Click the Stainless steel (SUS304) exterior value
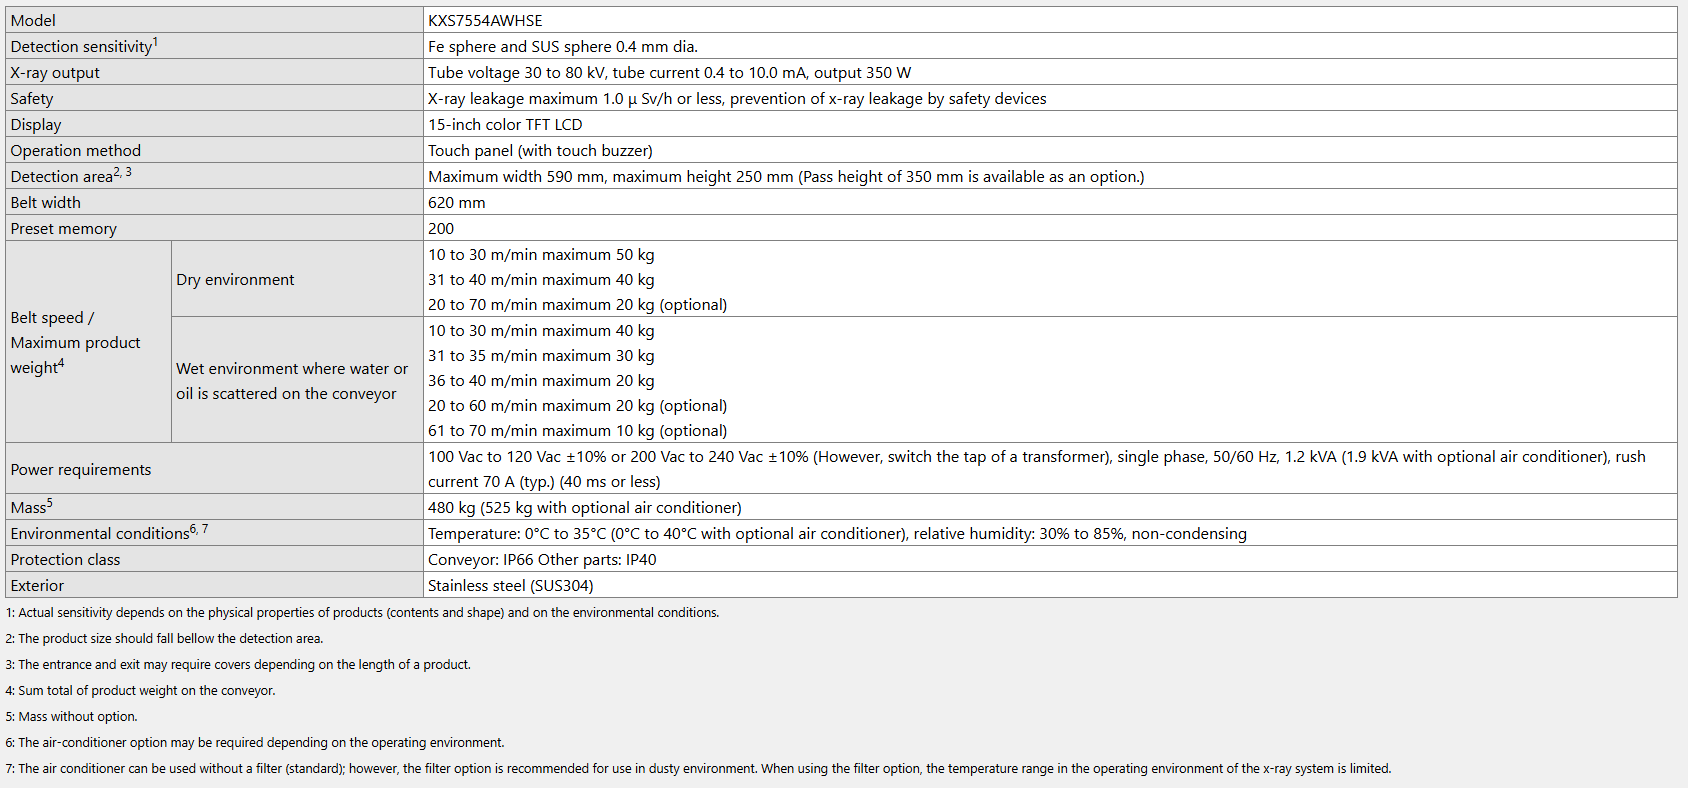This screenshot has width=1688, height=788. [x=510, y=585]
